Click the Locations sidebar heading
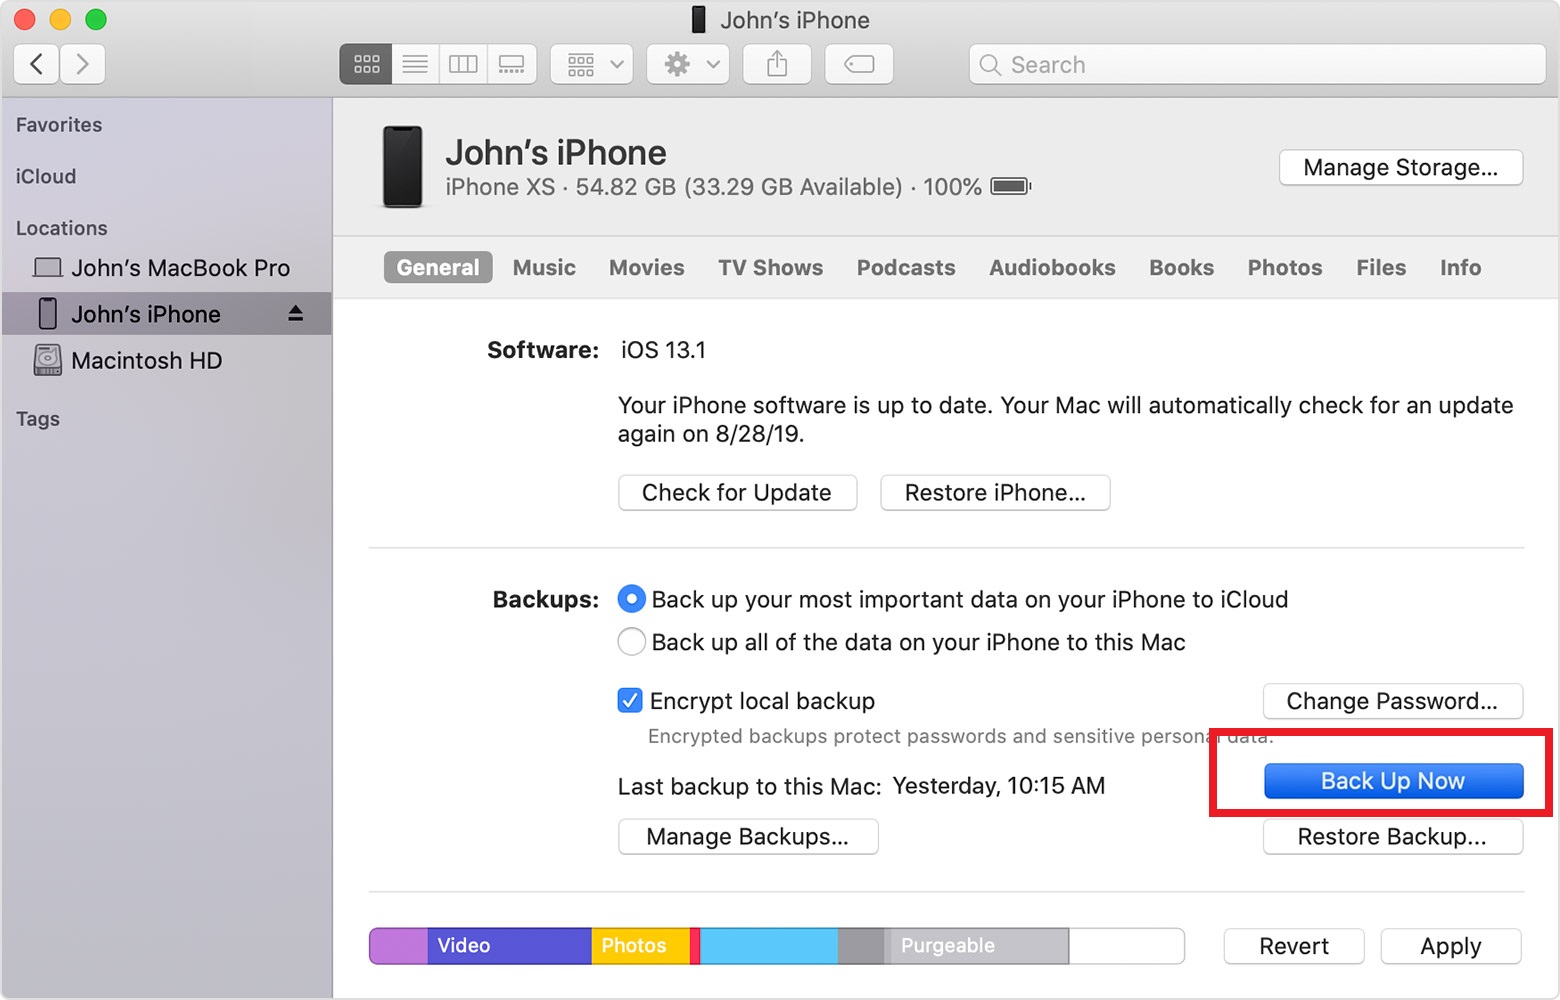1560x1000 pixels. pyautogui.click(x=61, y=228)
